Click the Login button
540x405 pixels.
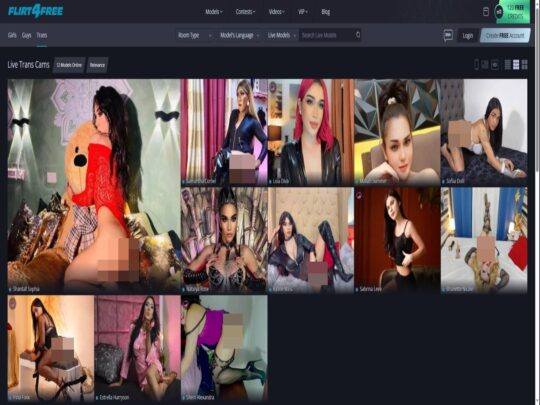click(x=467, y=35)
